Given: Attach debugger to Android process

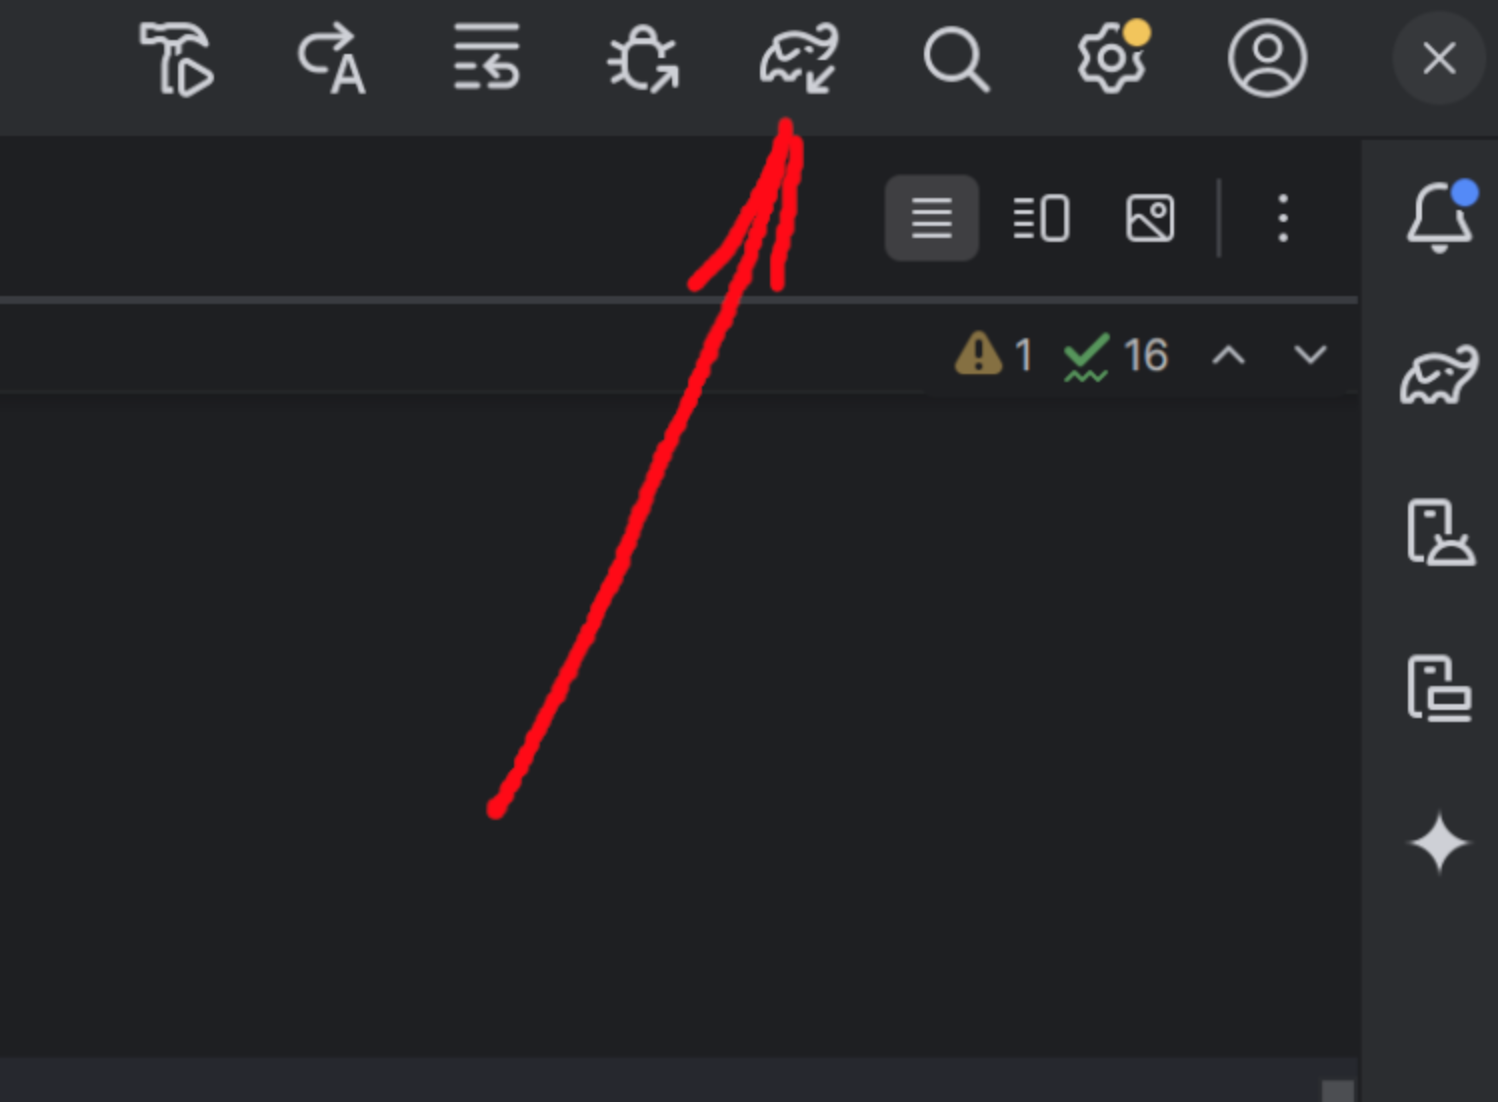Looking at the screenshot, I should [643, 59].
